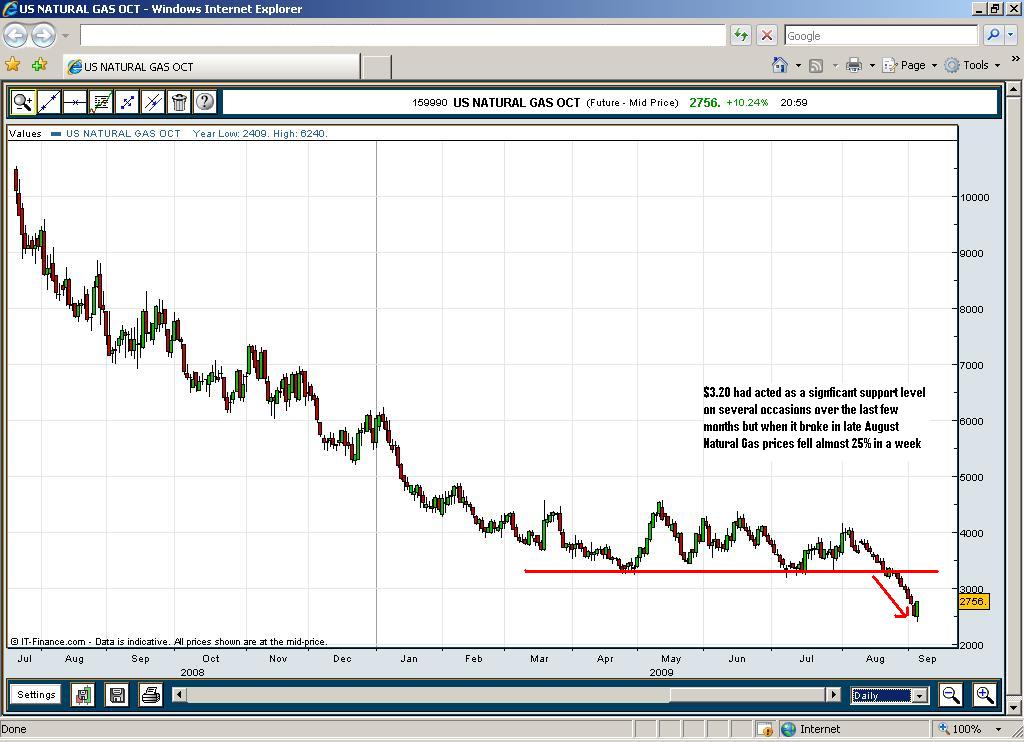The image size is (1024, 742).
Task: Open the Tools menu dropdown
Action: click(981, 65)
